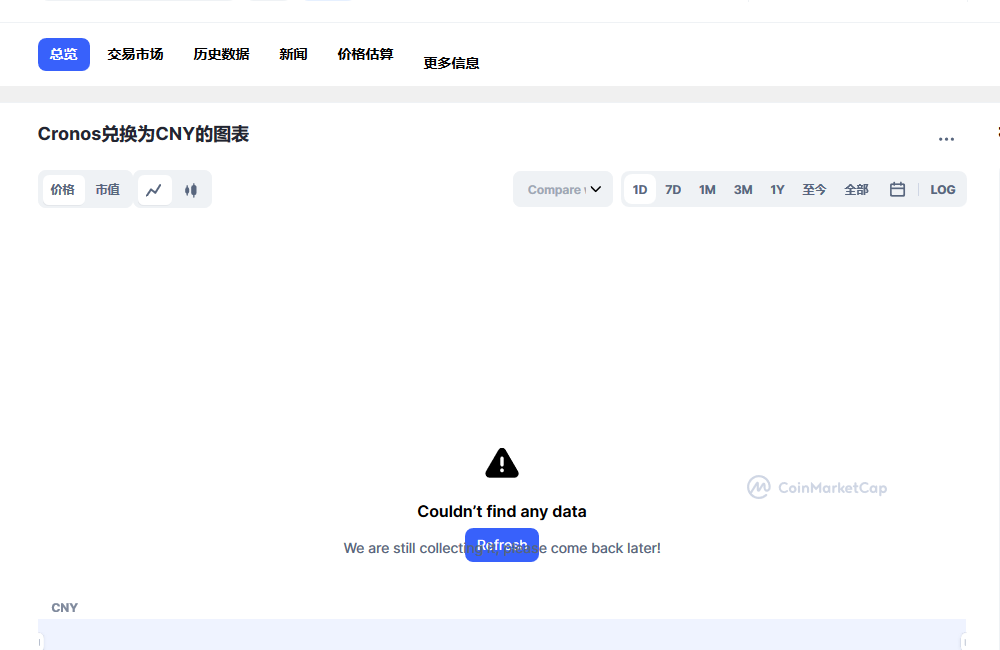Viewport: 1000px width, 650px height.
Task: Open the 总览 overview tab
Action: [x=64, y=54]
